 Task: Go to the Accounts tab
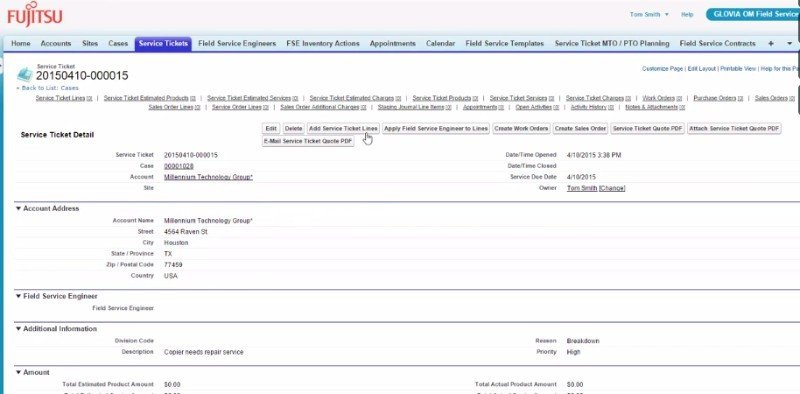(56, 44)
